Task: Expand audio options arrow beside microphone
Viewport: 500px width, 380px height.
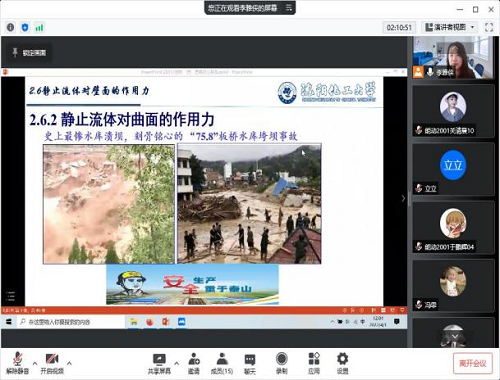Action: pos(35,363)
